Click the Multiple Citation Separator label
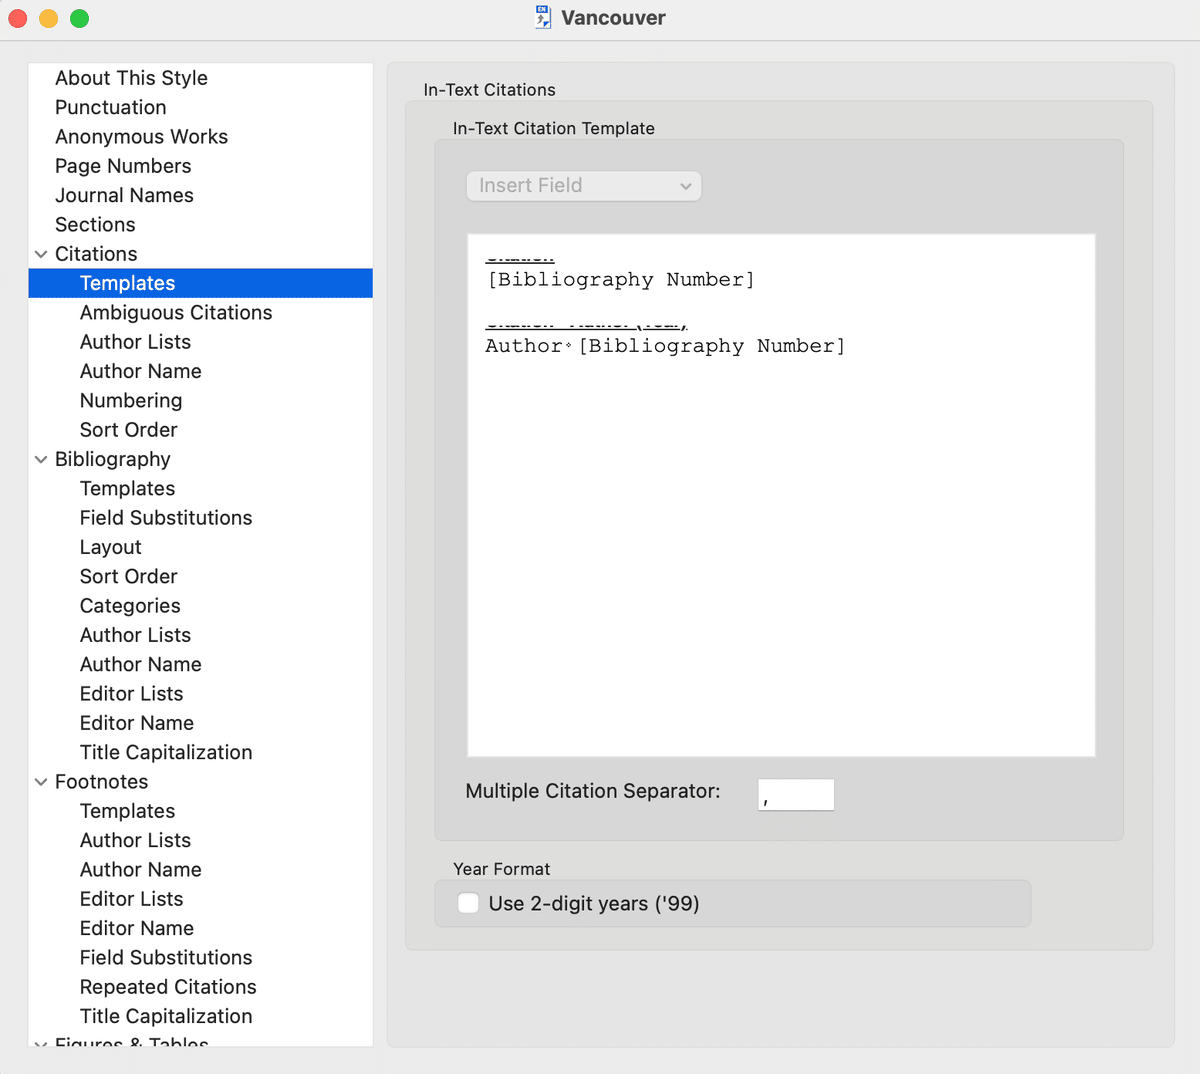Image resolution: width=1200 pixels, height=1074 pixels. click(x=592, y=791)
